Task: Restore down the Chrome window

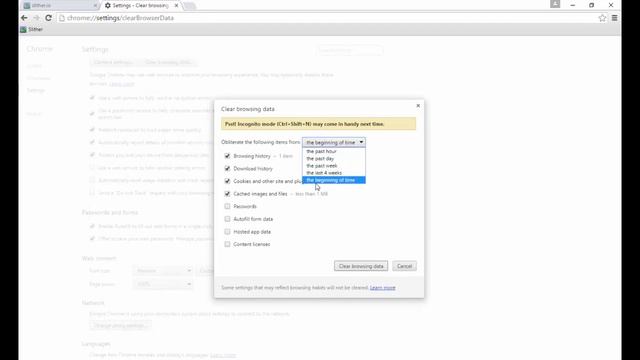Action: click(591, 5)
